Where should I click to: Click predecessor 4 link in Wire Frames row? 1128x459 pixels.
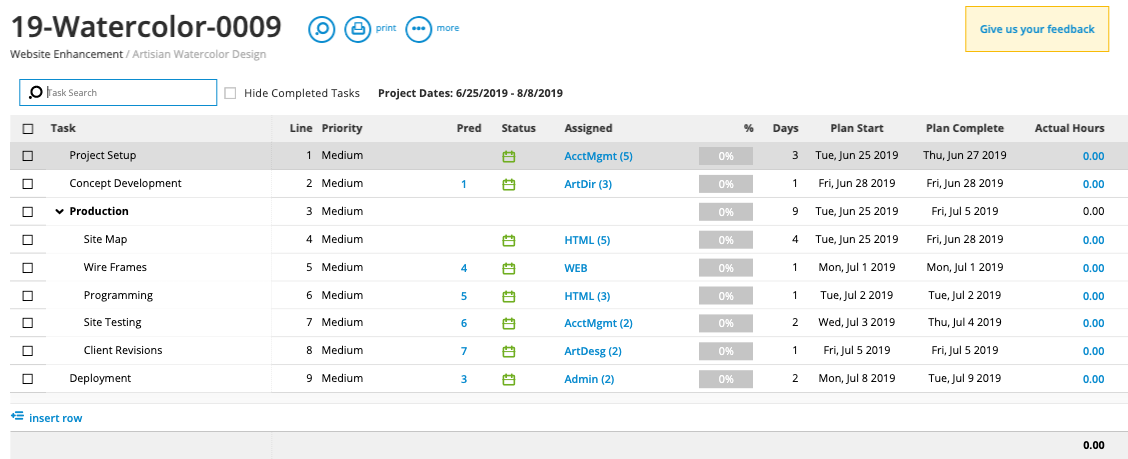pos(464,268)
